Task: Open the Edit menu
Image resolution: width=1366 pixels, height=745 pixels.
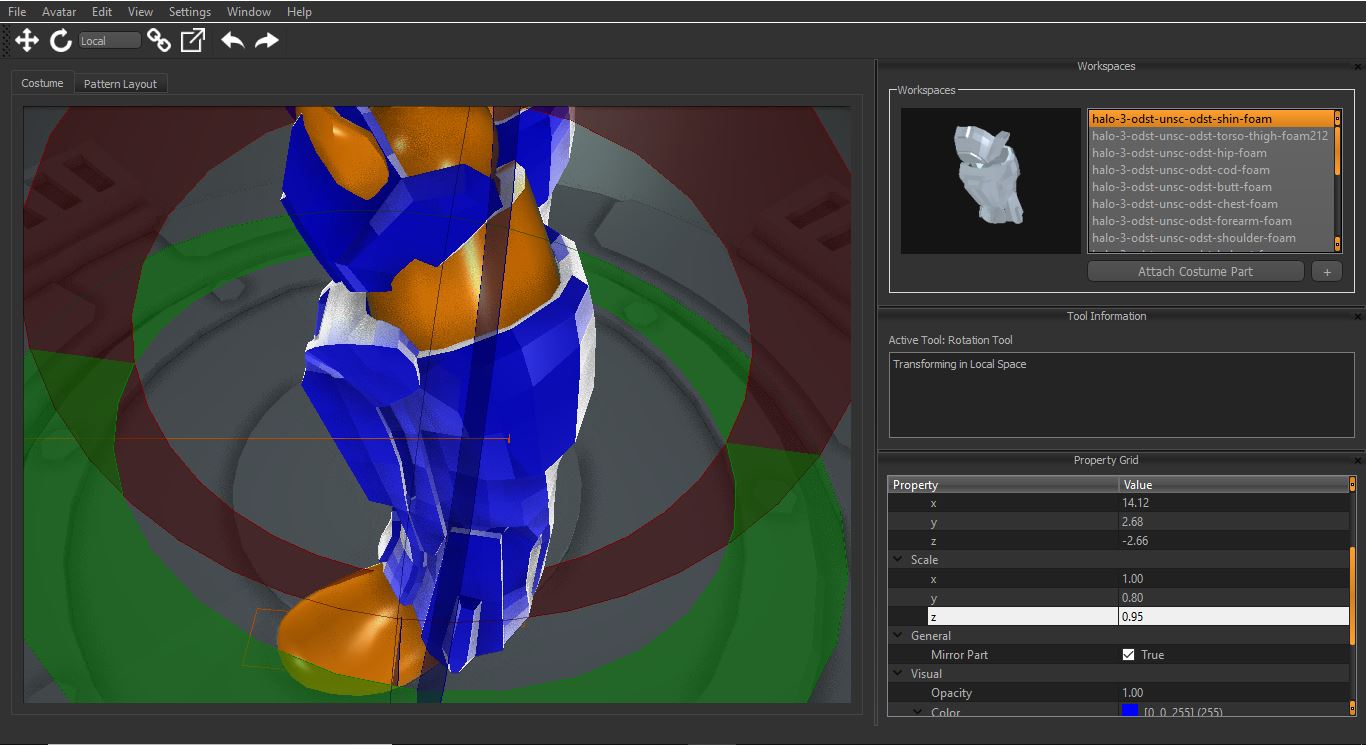Action: tap(102, 12)
